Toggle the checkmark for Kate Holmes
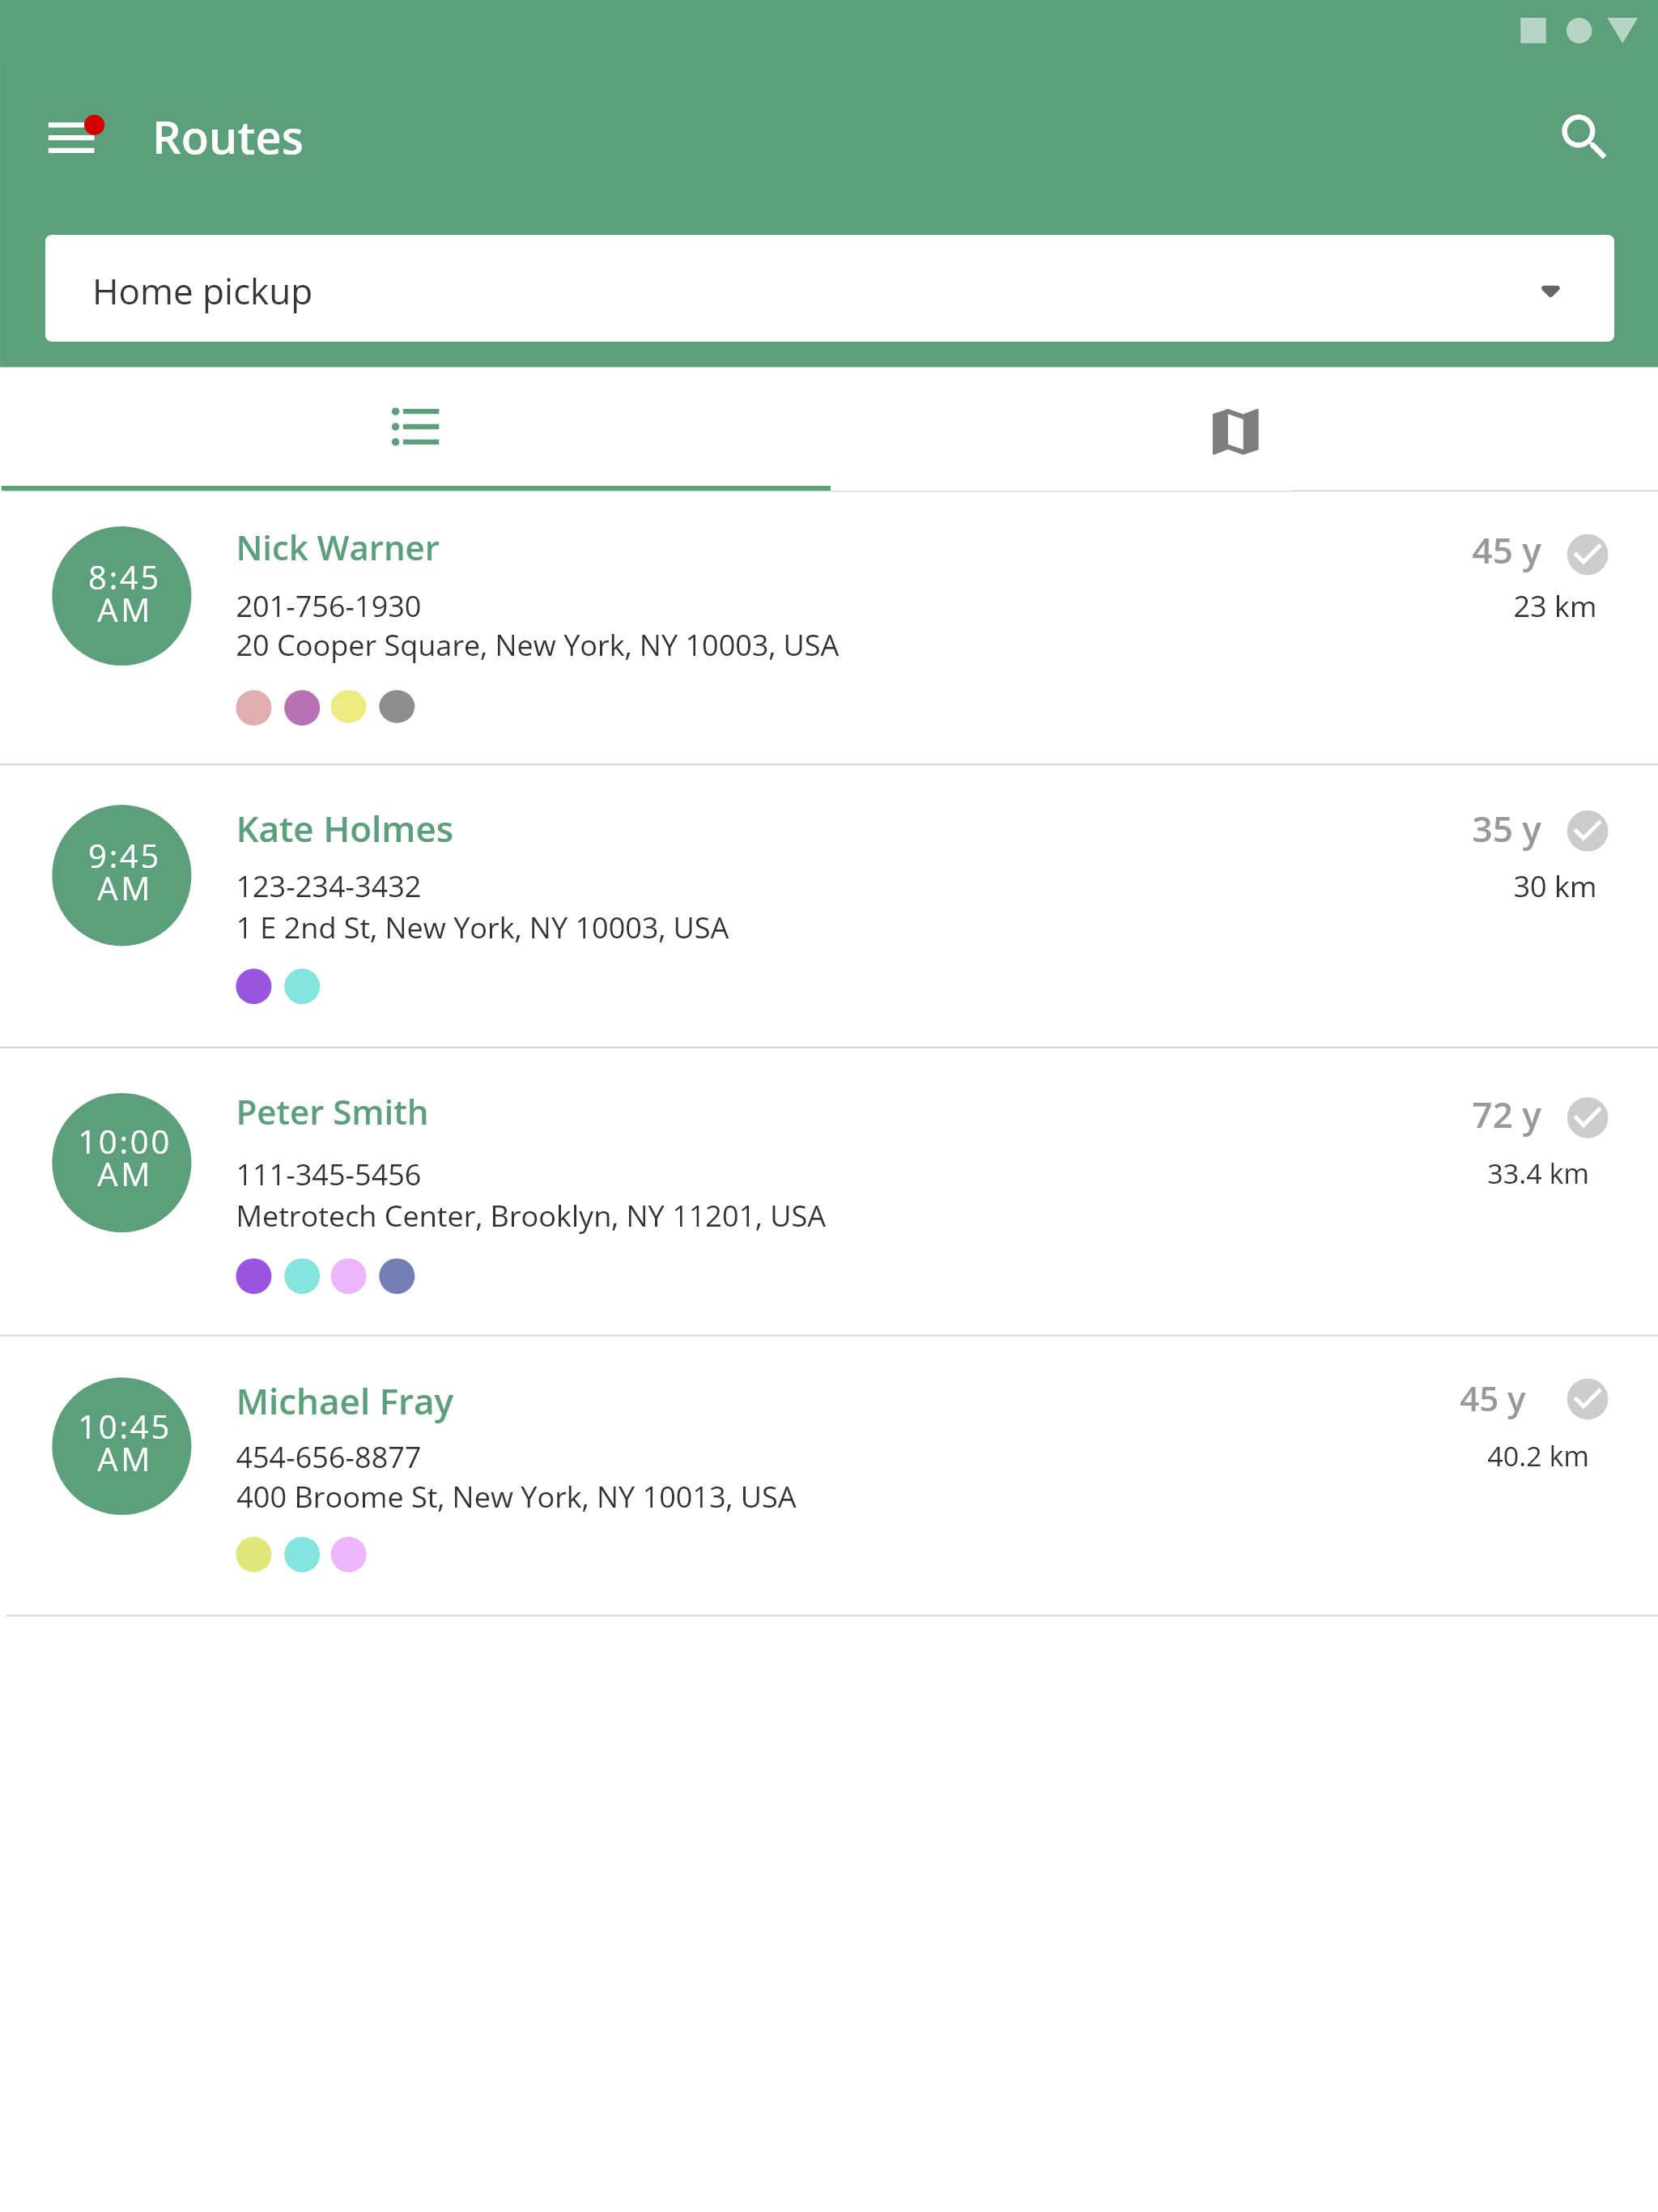Image resolution: width=1658 pixels, height=2212 pixels. tap(1587, 830)
